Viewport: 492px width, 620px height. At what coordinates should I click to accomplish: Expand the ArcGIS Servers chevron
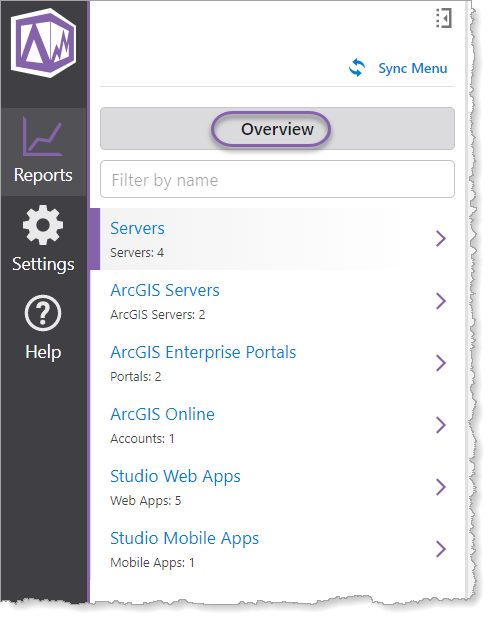[441, 301]
